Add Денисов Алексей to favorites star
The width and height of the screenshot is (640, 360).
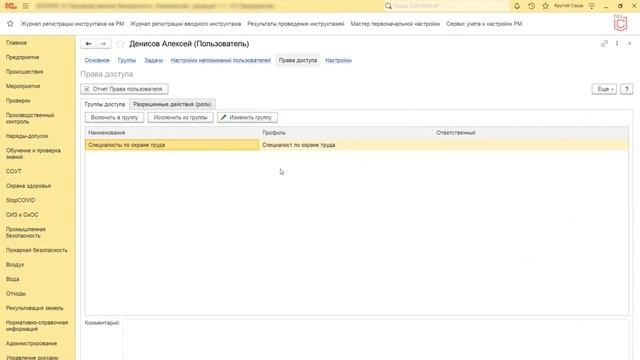coord(120,44)
